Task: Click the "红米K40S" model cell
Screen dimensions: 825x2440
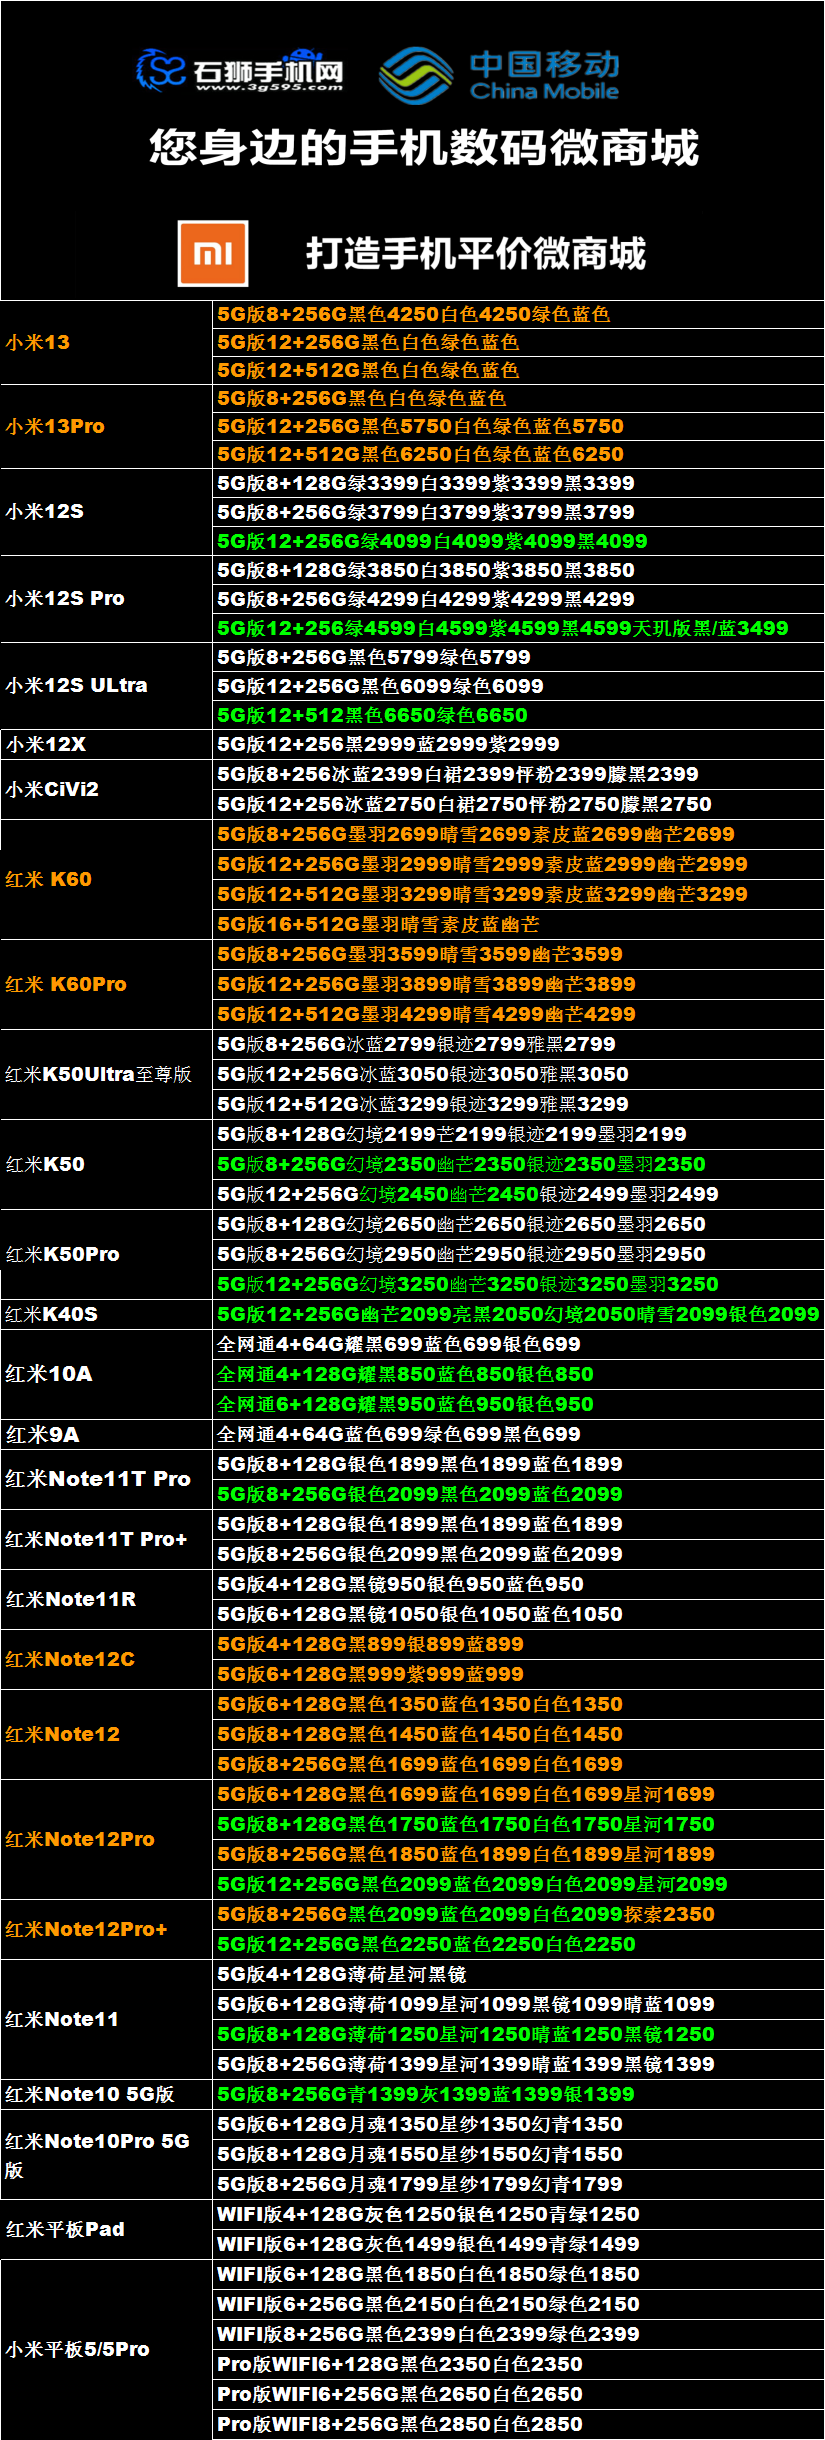Action: (106, 1314)
